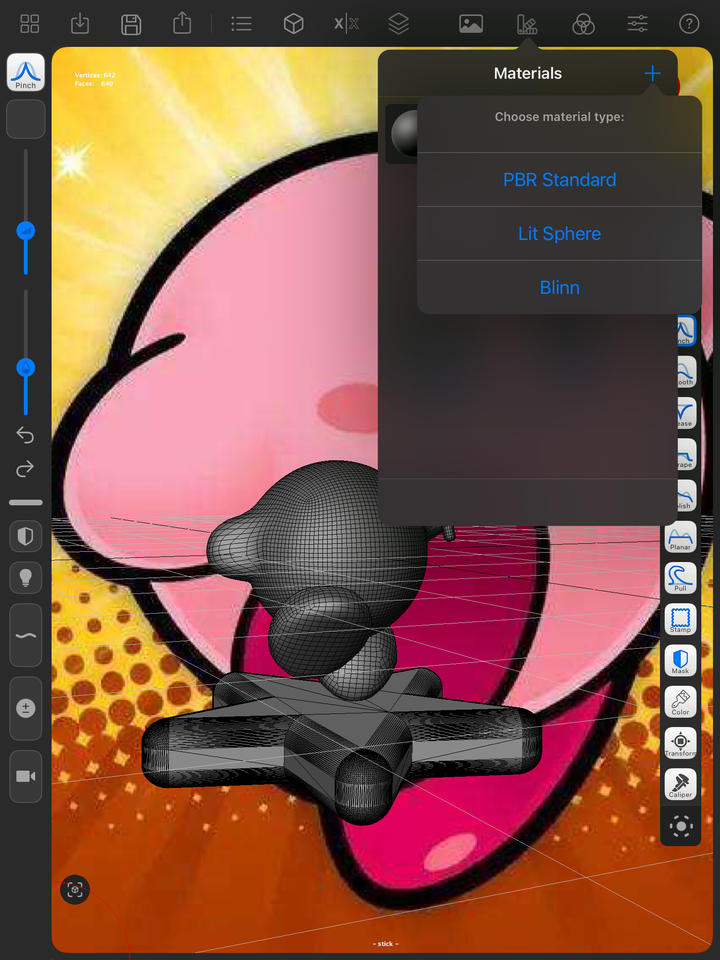Open the Color paint tool
The image size is (720, 960).
click(680, 701)
